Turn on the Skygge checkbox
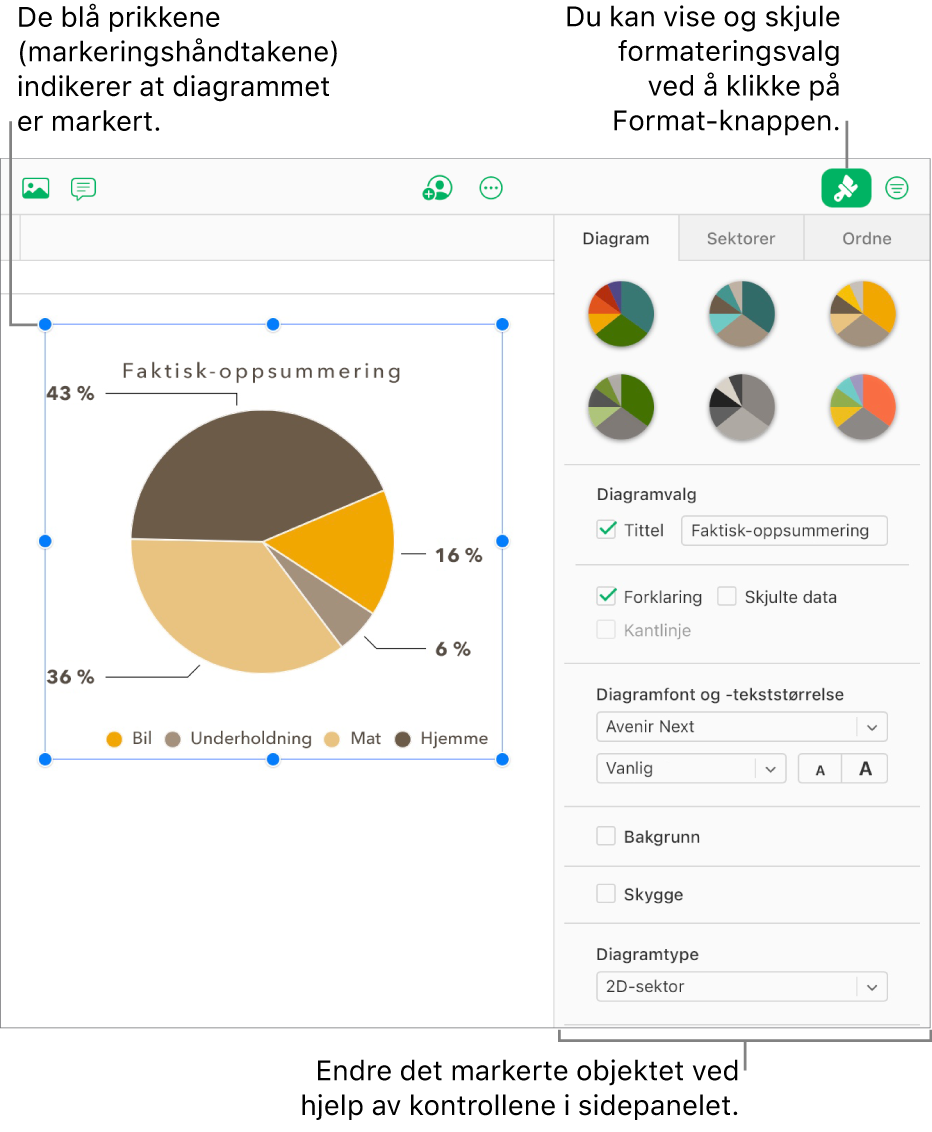 (606, 894)
